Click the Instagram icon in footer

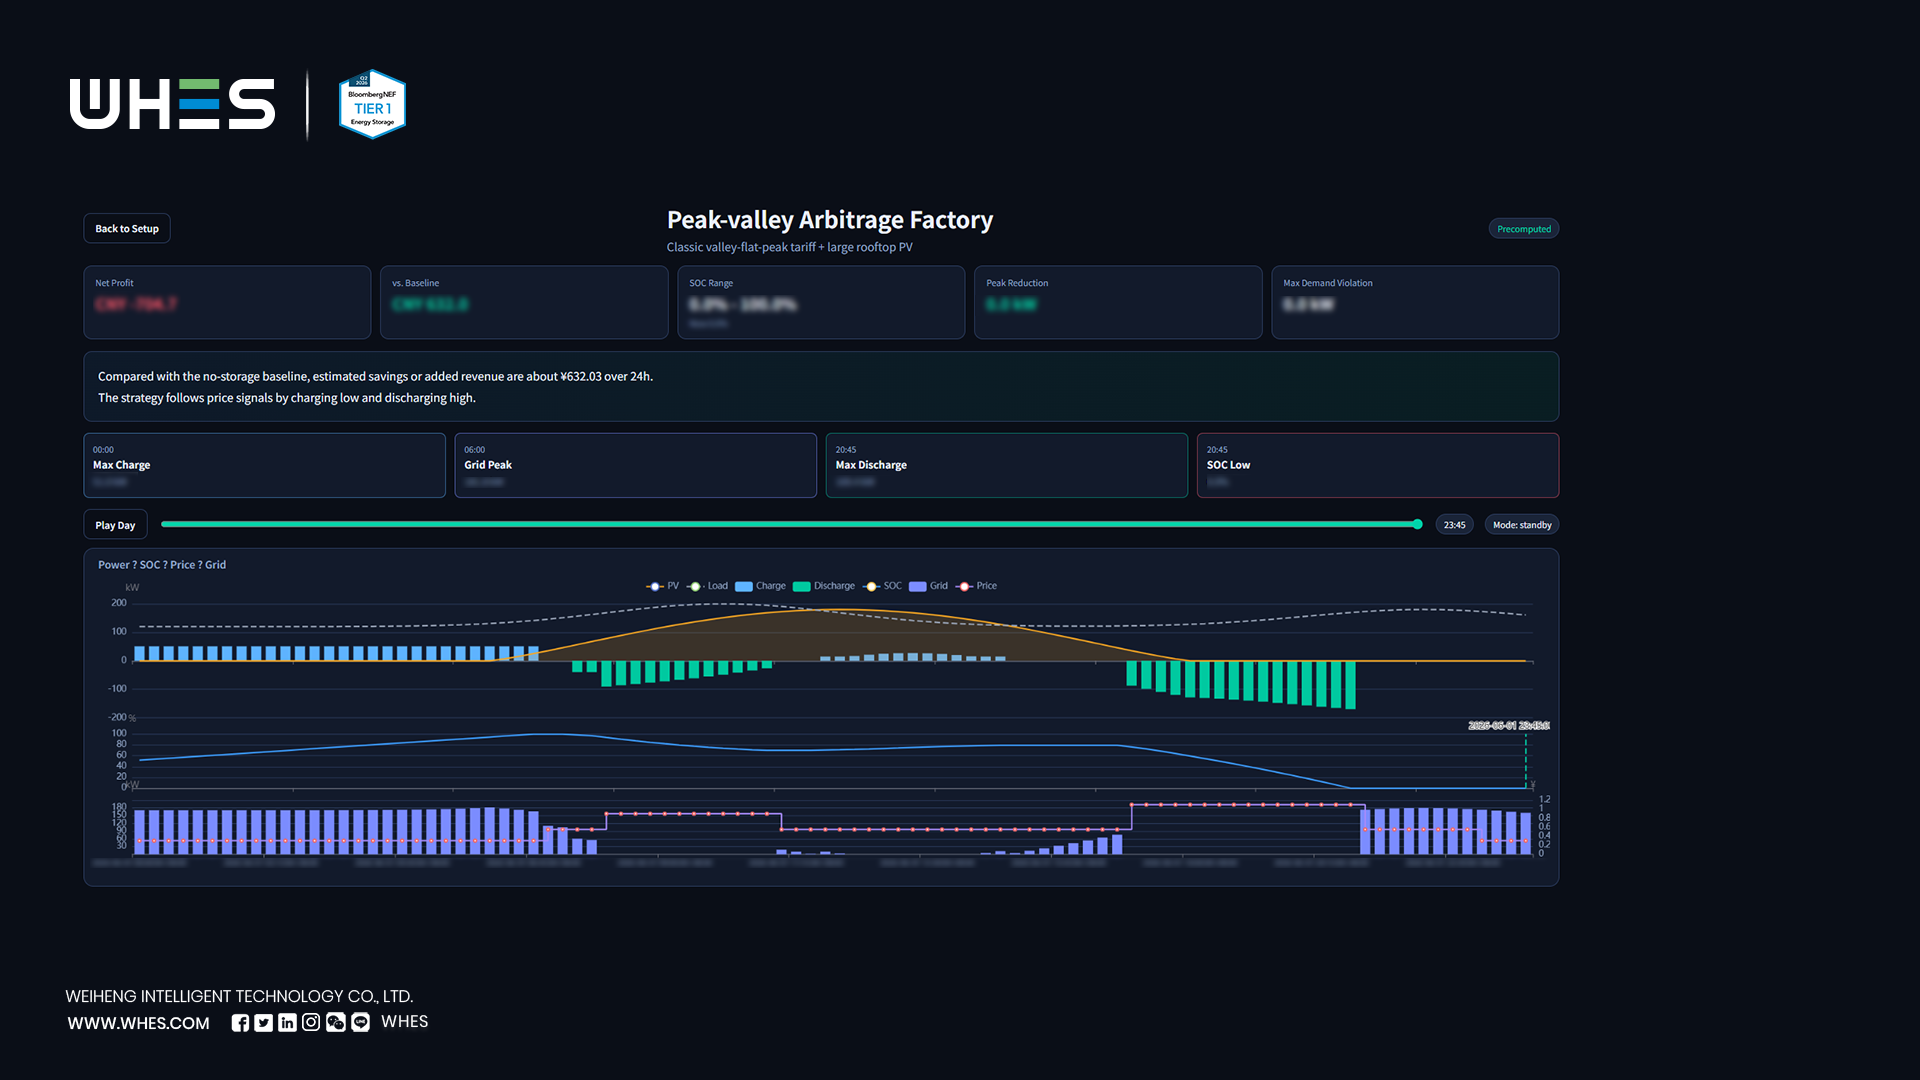point(311,1022)
